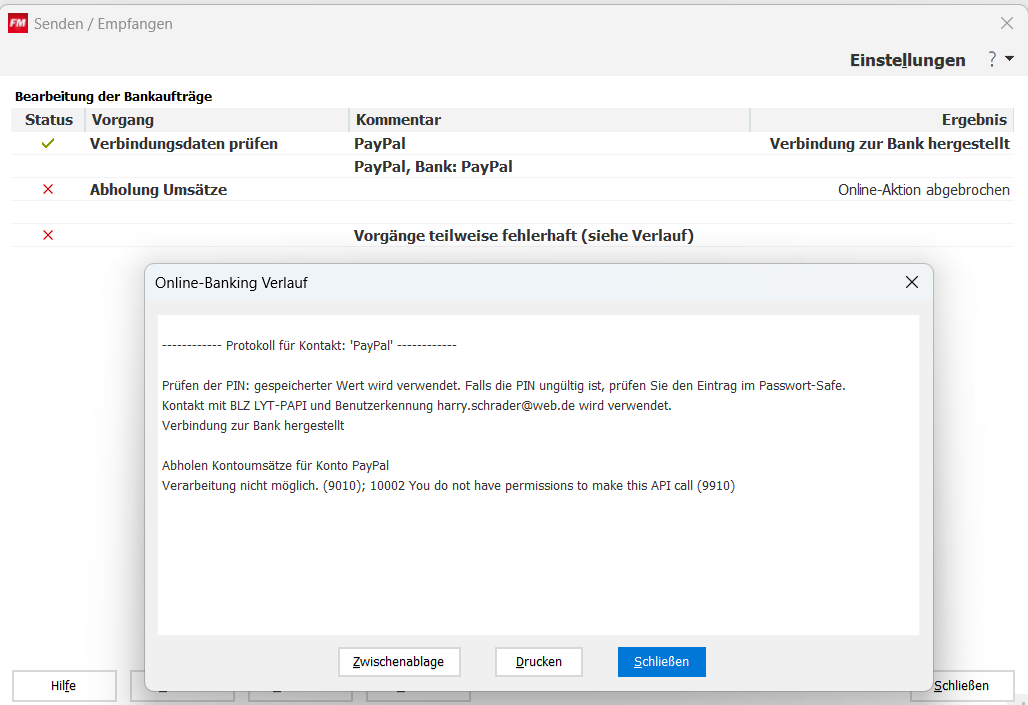This screenshot has width=1028, height=705.
Task: Click 'Online-Aktion abgebrochen' result cell
Action: click(x=924, y=190)
